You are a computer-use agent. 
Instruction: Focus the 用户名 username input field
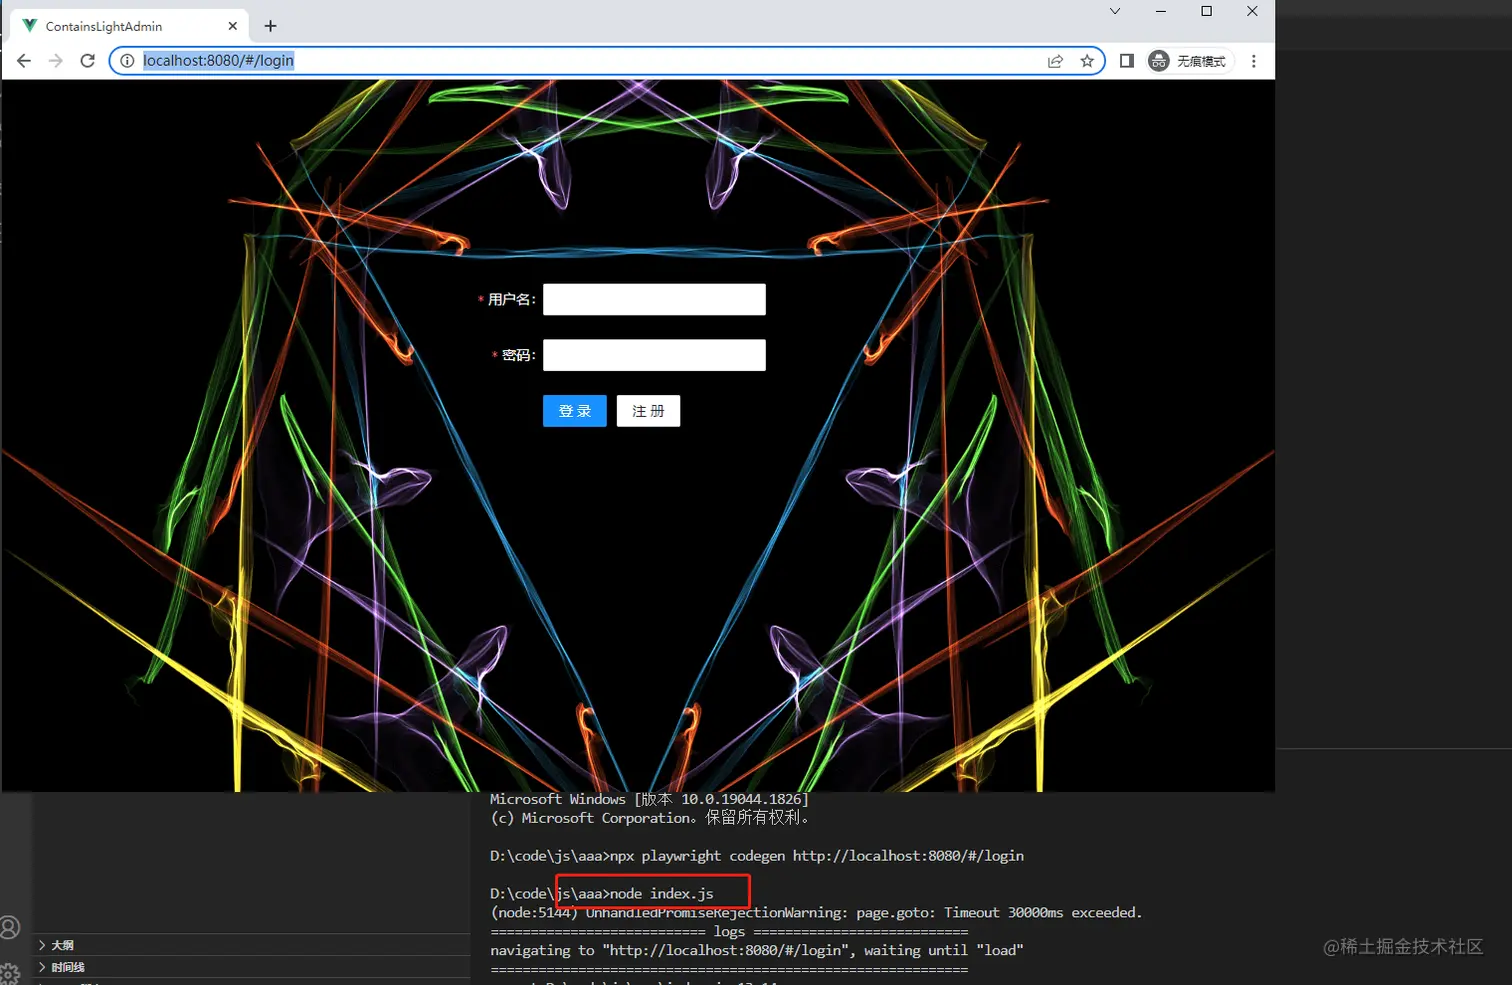click(x=654, y=300)
